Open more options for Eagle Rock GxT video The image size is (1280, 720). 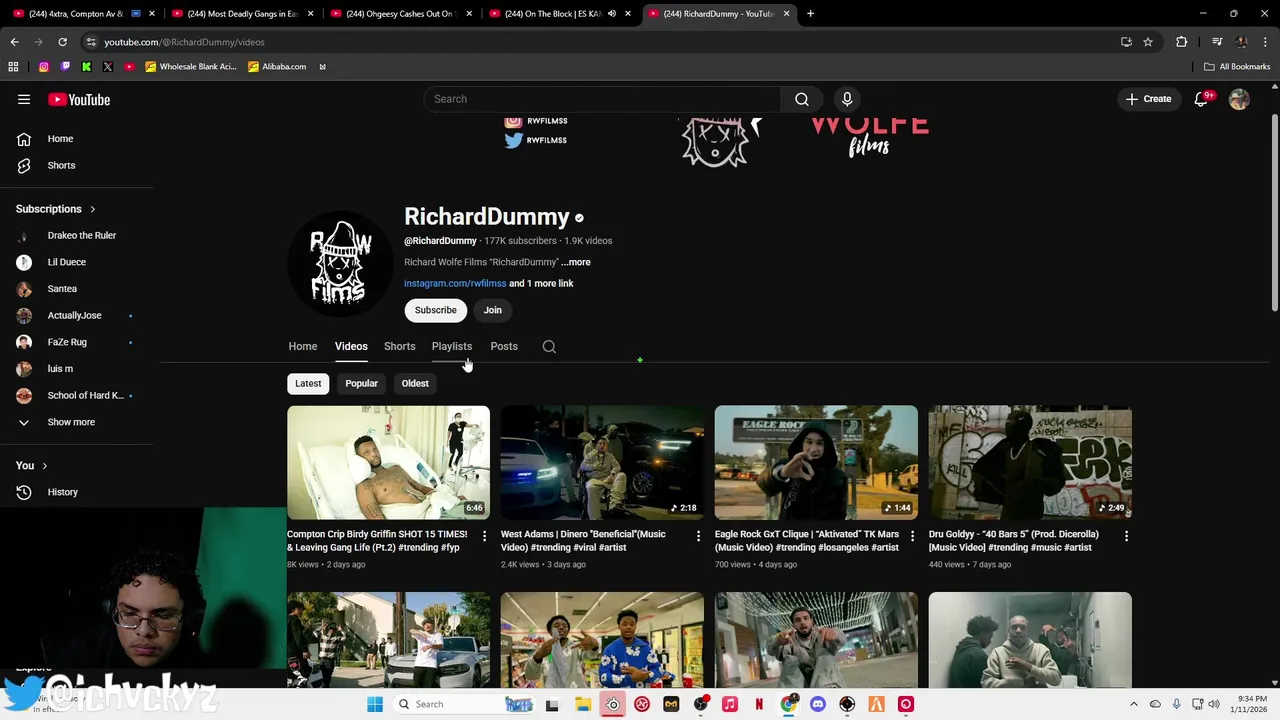click(912, 536)
